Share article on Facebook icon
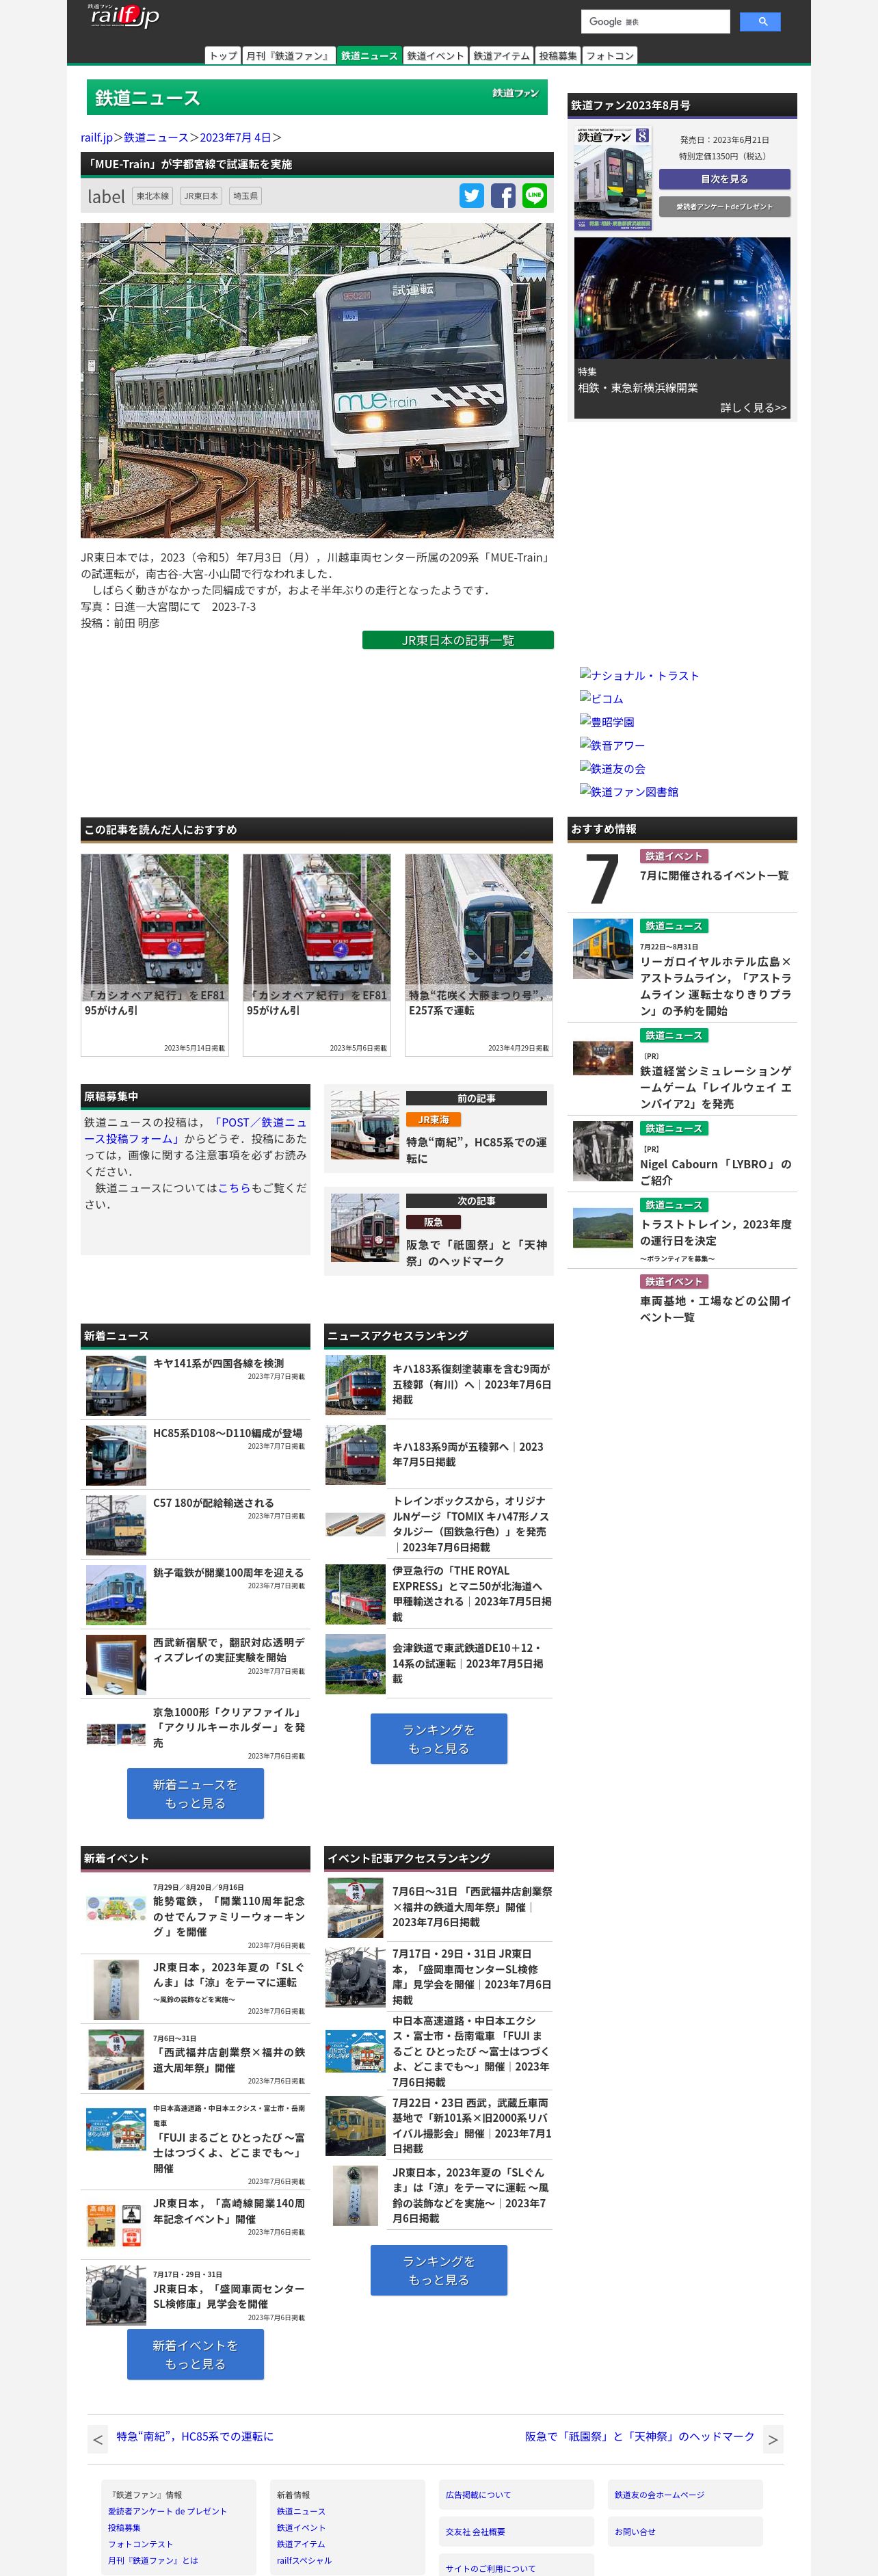878x2576 pixels. coord(503,196)
